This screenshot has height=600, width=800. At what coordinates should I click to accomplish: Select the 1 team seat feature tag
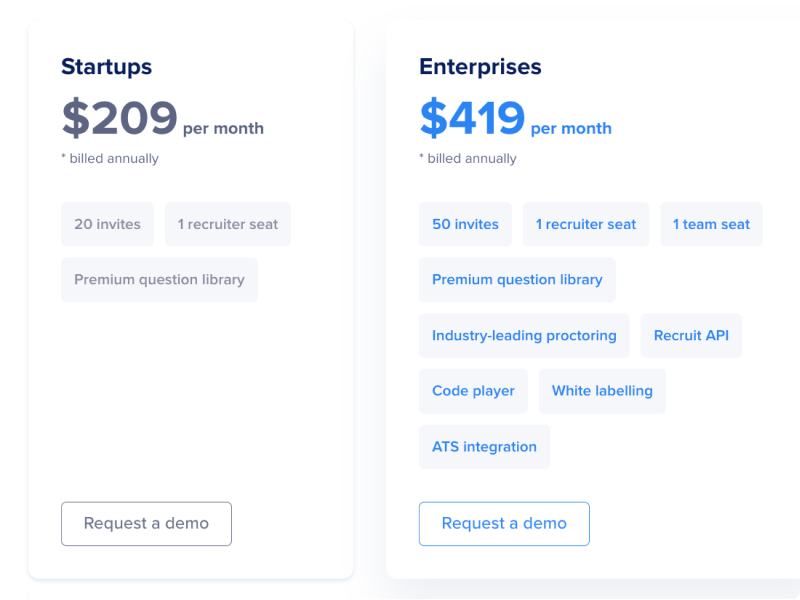[711, 224]
